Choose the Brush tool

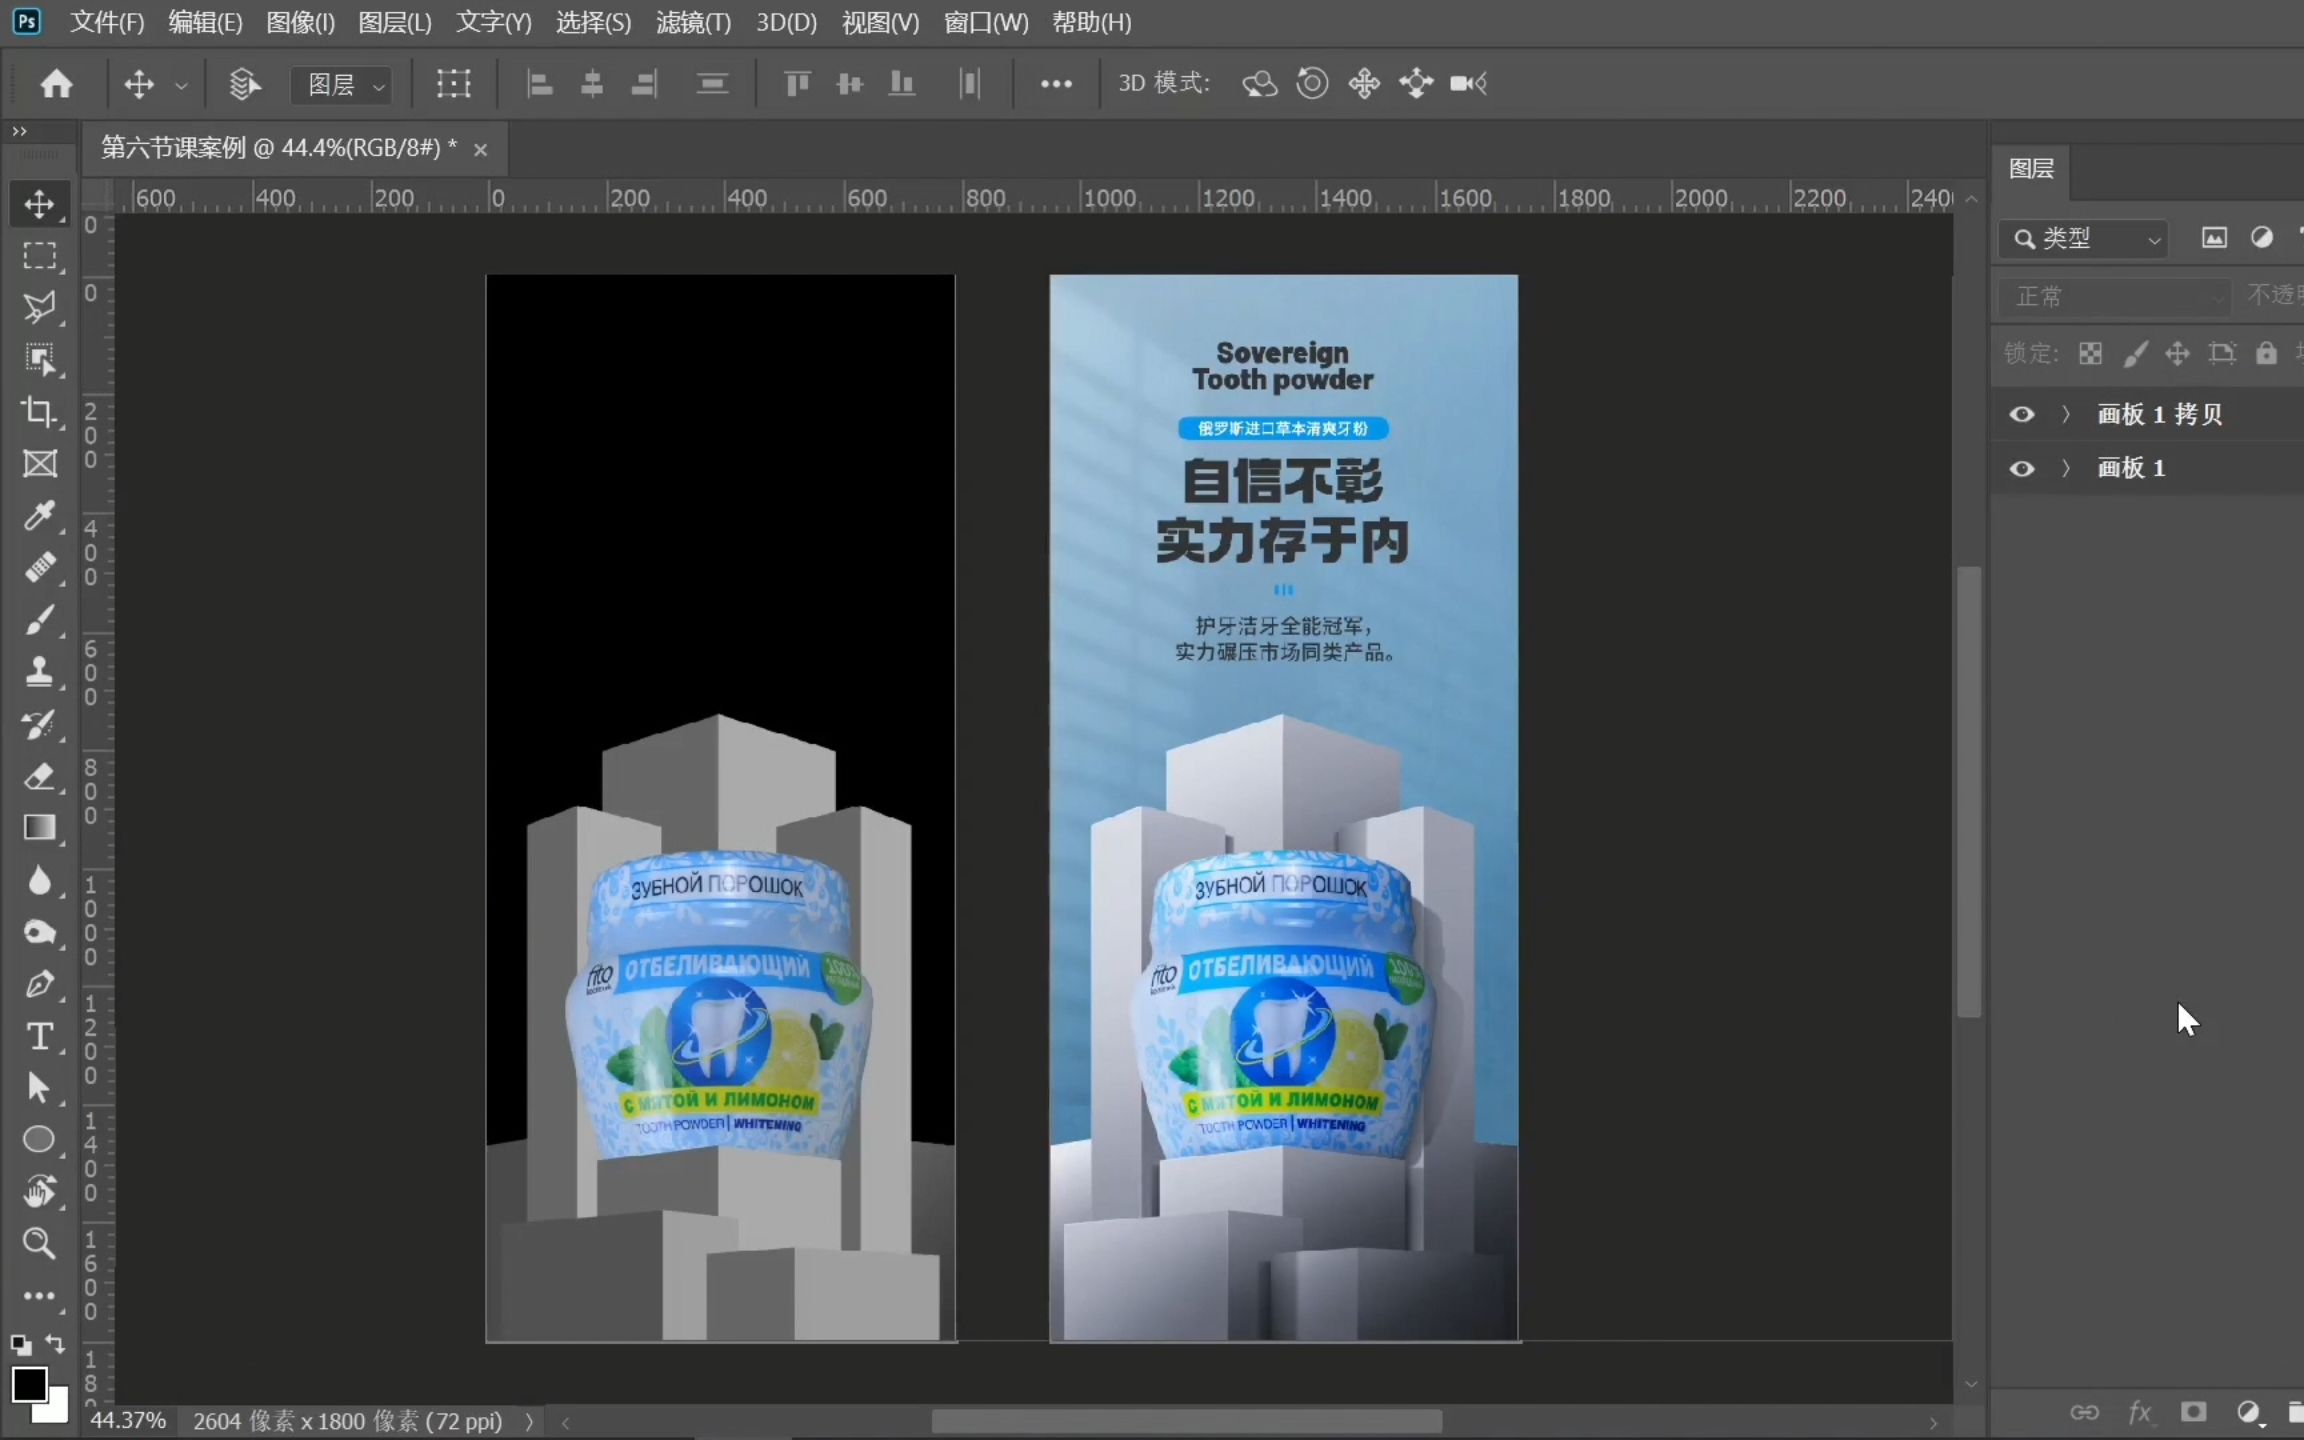click(39, 620)
